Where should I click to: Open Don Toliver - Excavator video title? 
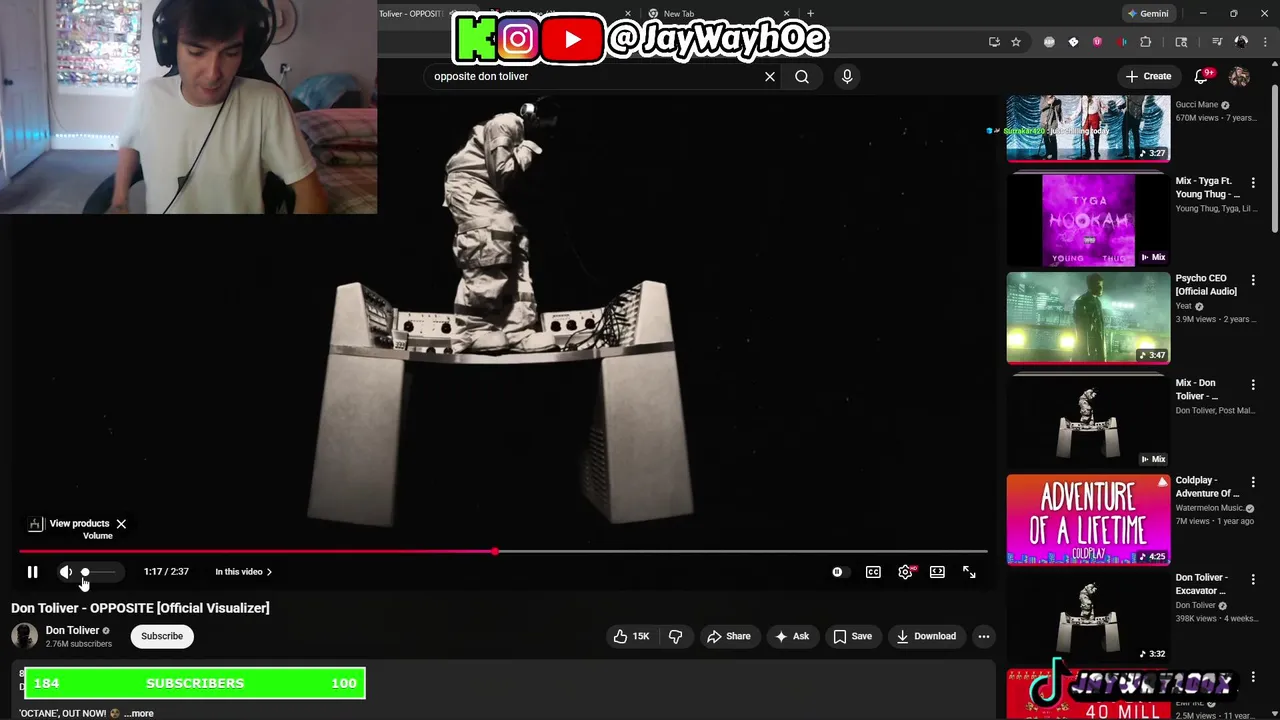click(1202, 584)
